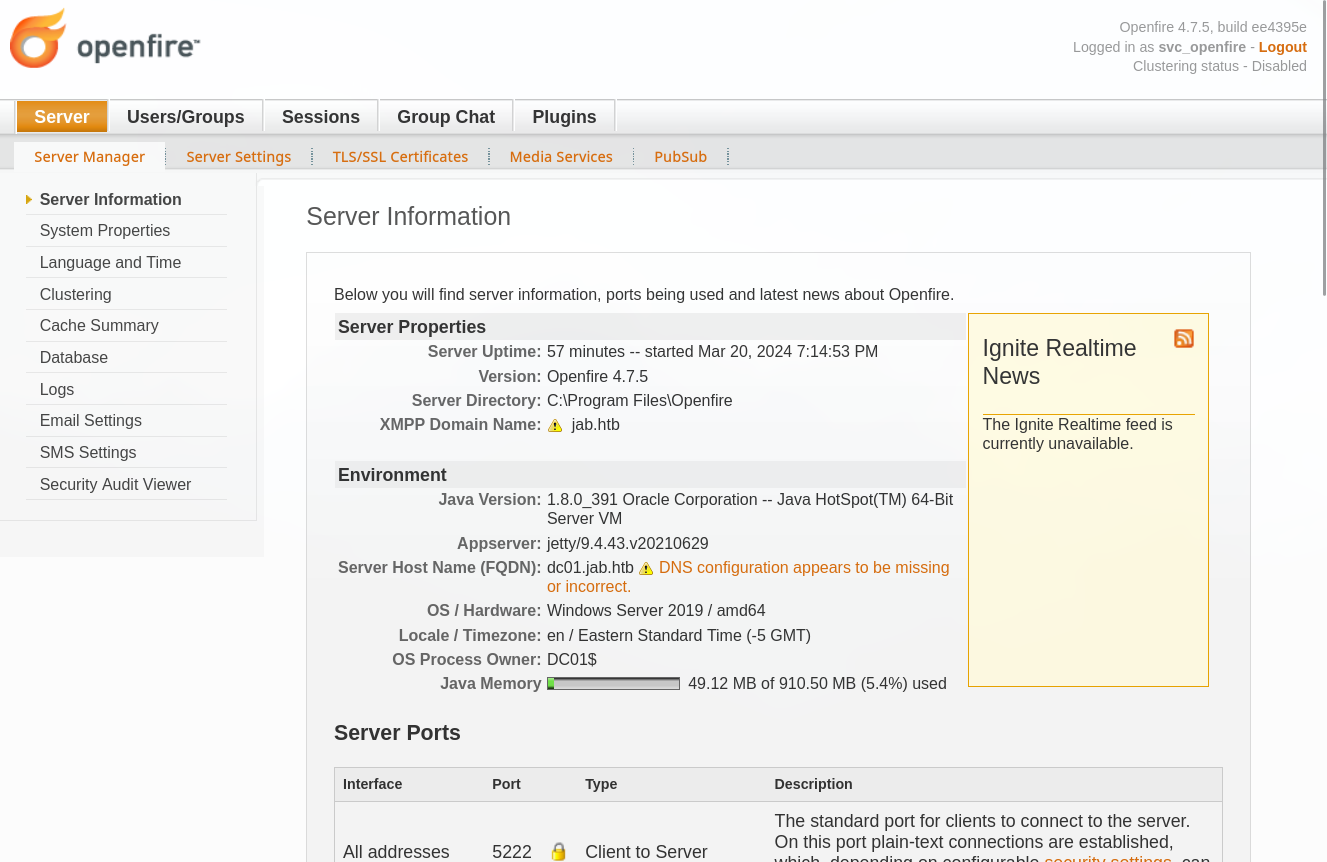Switch to the Users/Groups tab

pos(186,117)
